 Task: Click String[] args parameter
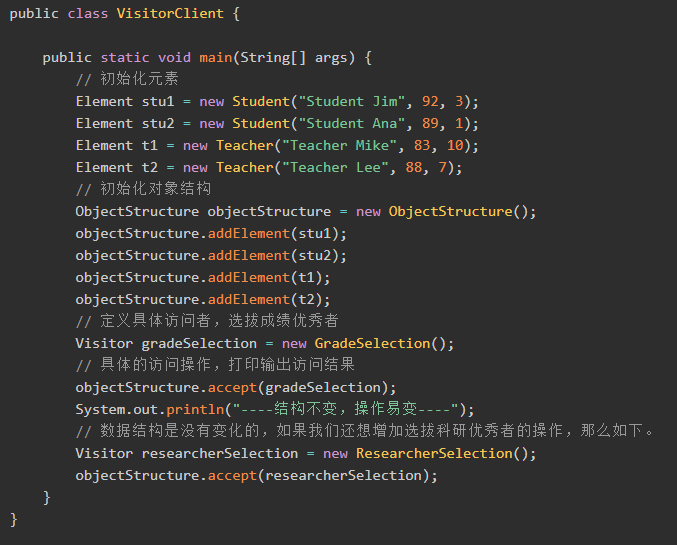294,57
